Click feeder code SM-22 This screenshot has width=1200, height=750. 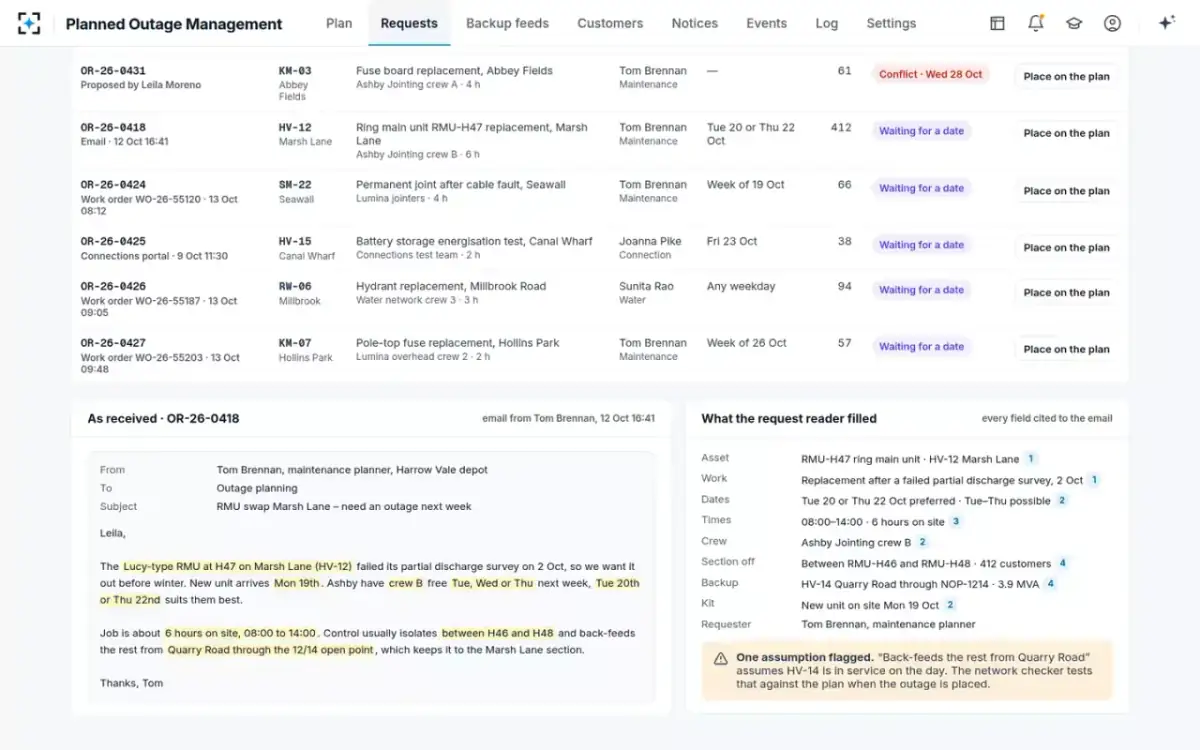[x=295, y=185]
